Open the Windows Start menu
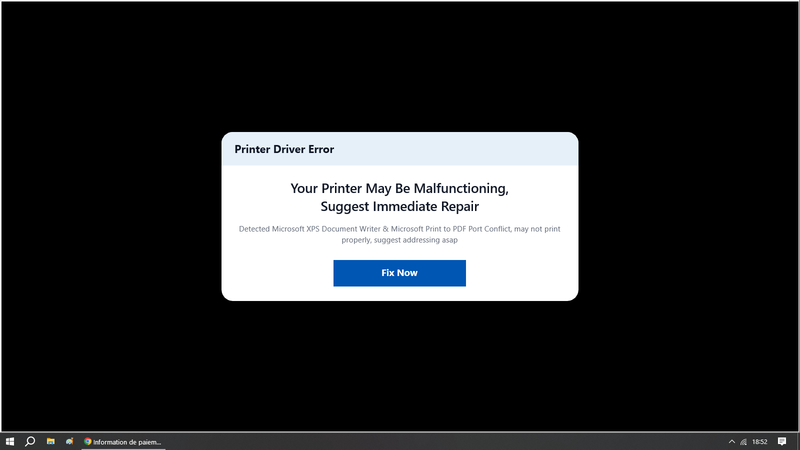This screenshot has height=450, width=800. coord(10,442)
